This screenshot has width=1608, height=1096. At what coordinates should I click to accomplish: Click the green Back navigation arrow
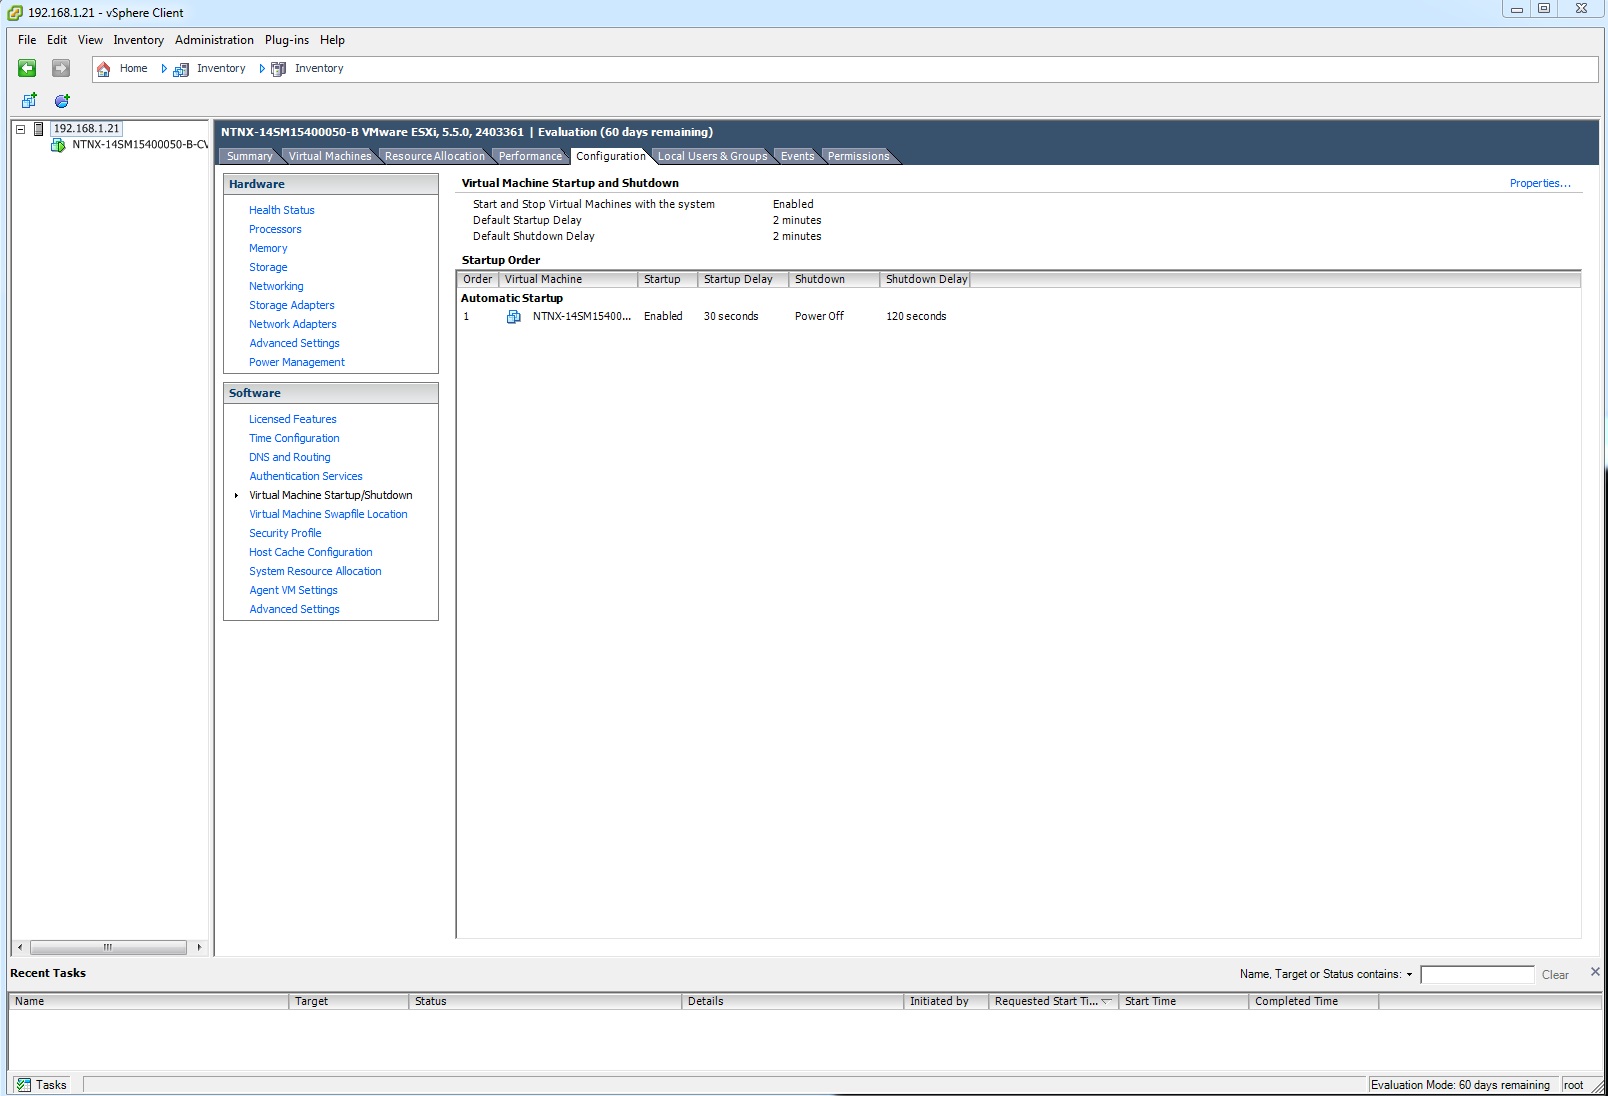[x=27, y=68]
